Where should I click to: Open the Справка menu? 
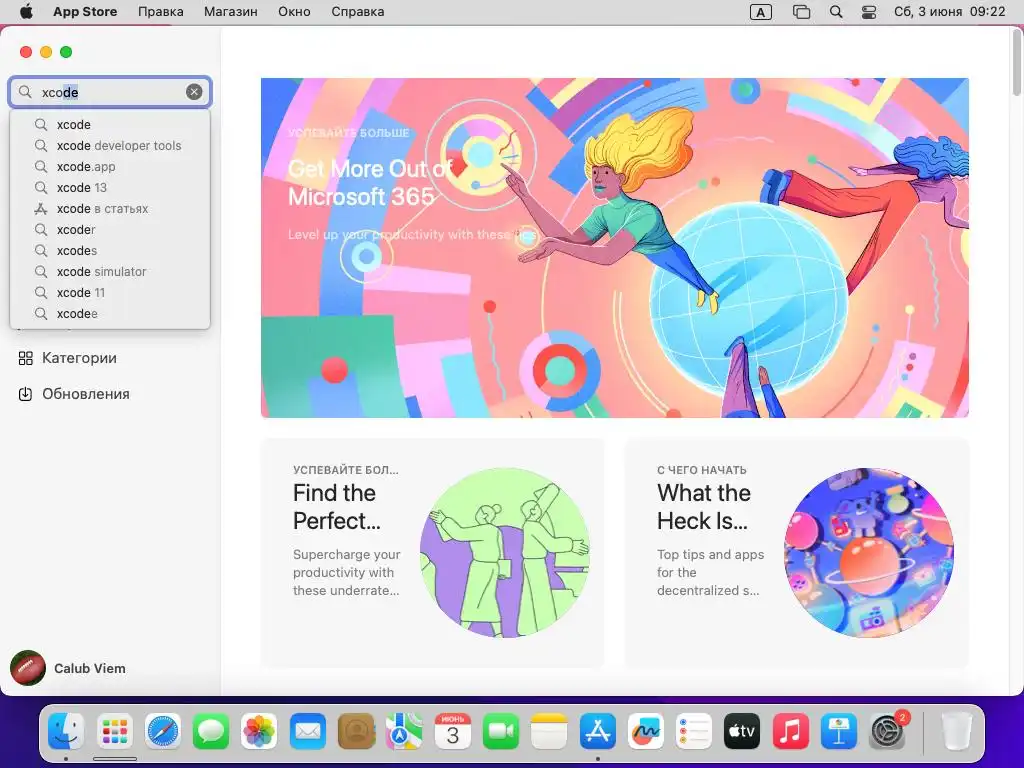point(357,12)
